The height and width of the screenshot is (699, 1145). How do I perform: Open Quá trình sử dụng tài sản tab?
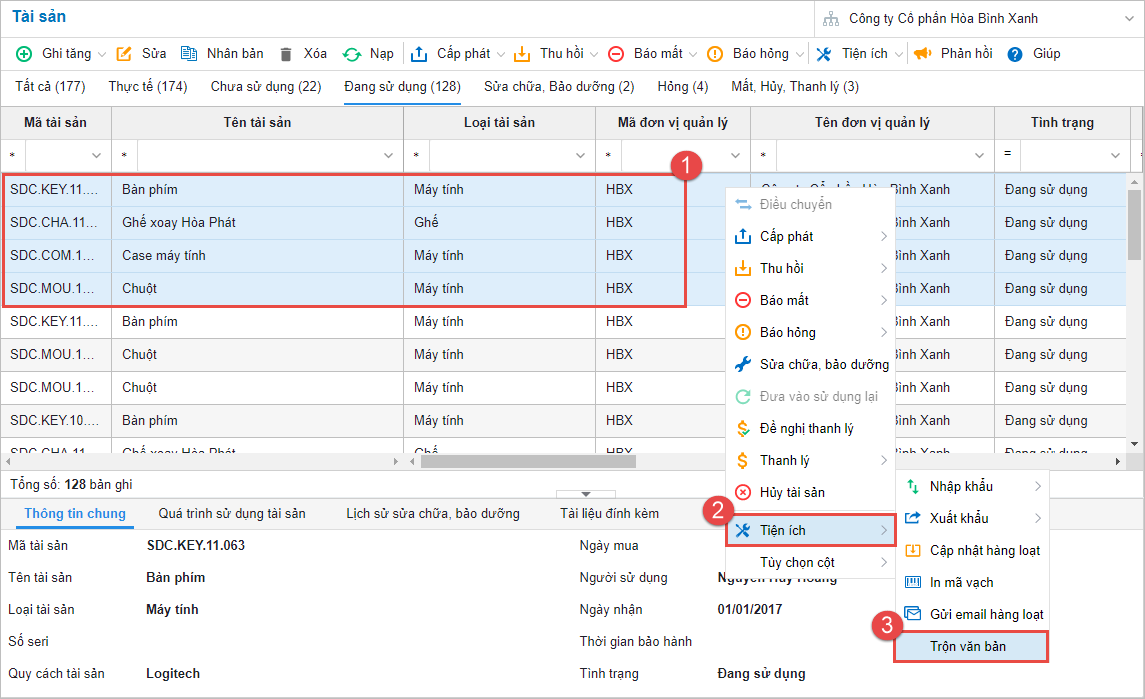point(232,514)
